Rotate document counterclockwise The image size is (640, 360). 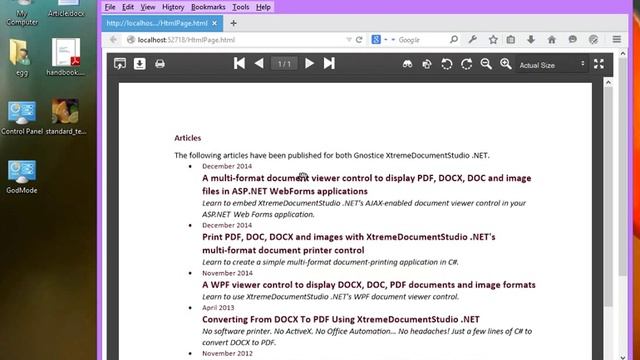447,64
